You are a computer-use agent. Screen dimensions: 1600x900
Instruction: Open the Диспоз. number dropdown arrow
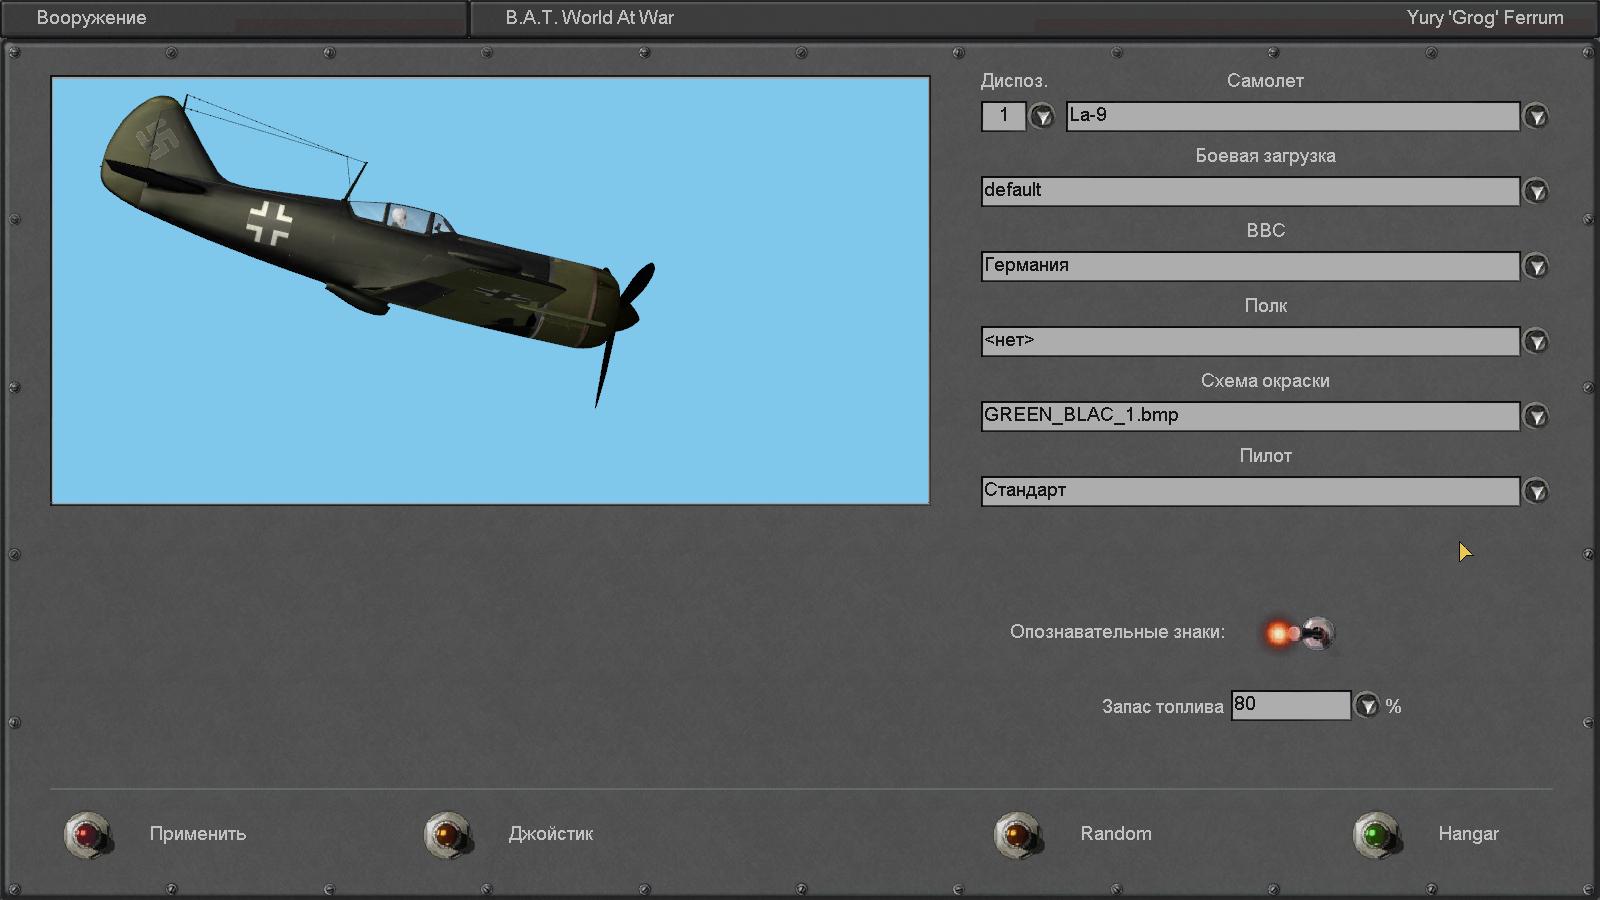coord(1042,117)
